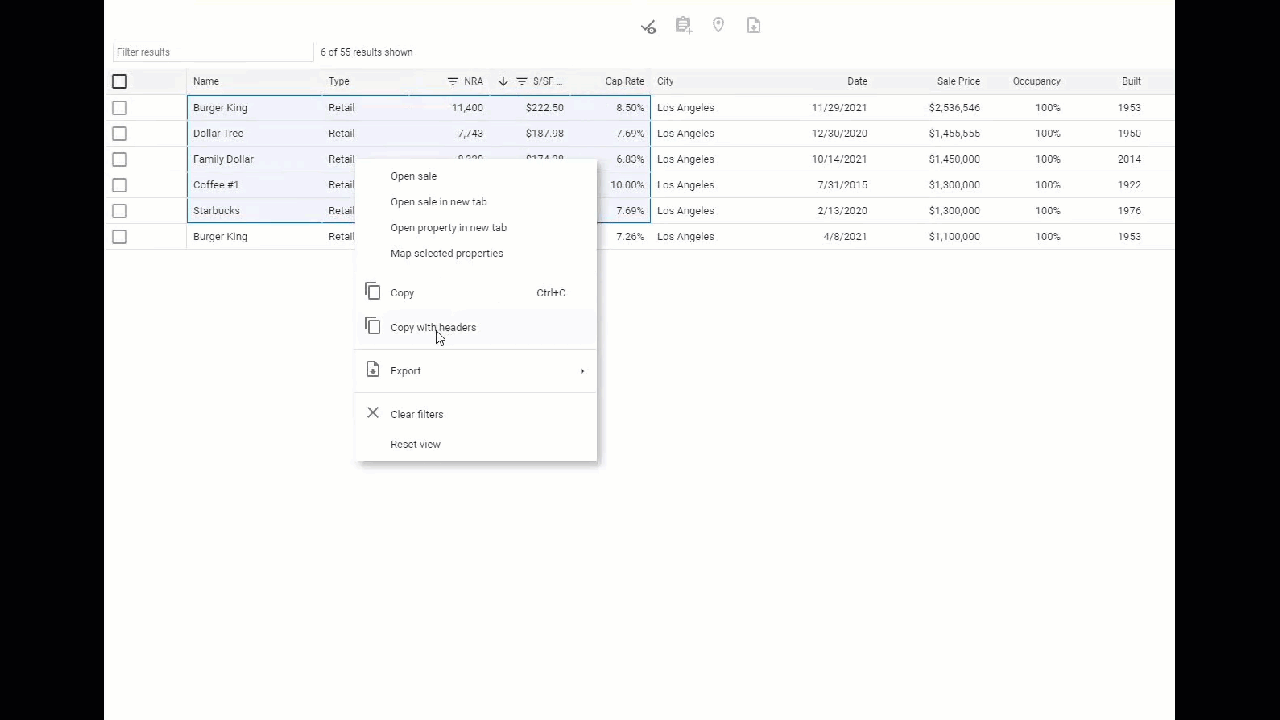
Task: Sort by the Sale Price column header
Action: tap(958, 81)
